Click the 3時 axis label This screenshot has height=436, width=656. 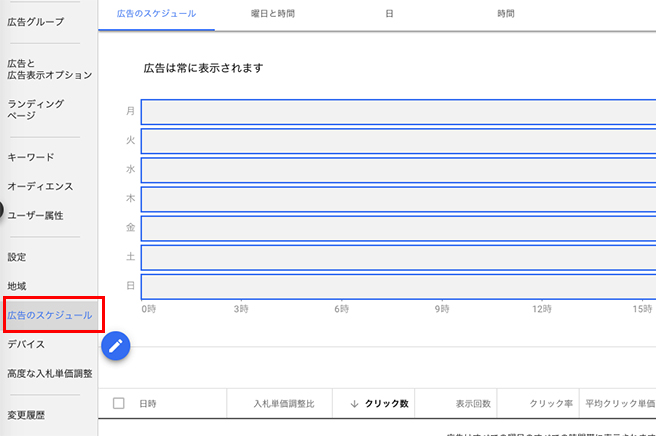coord(241,309)
